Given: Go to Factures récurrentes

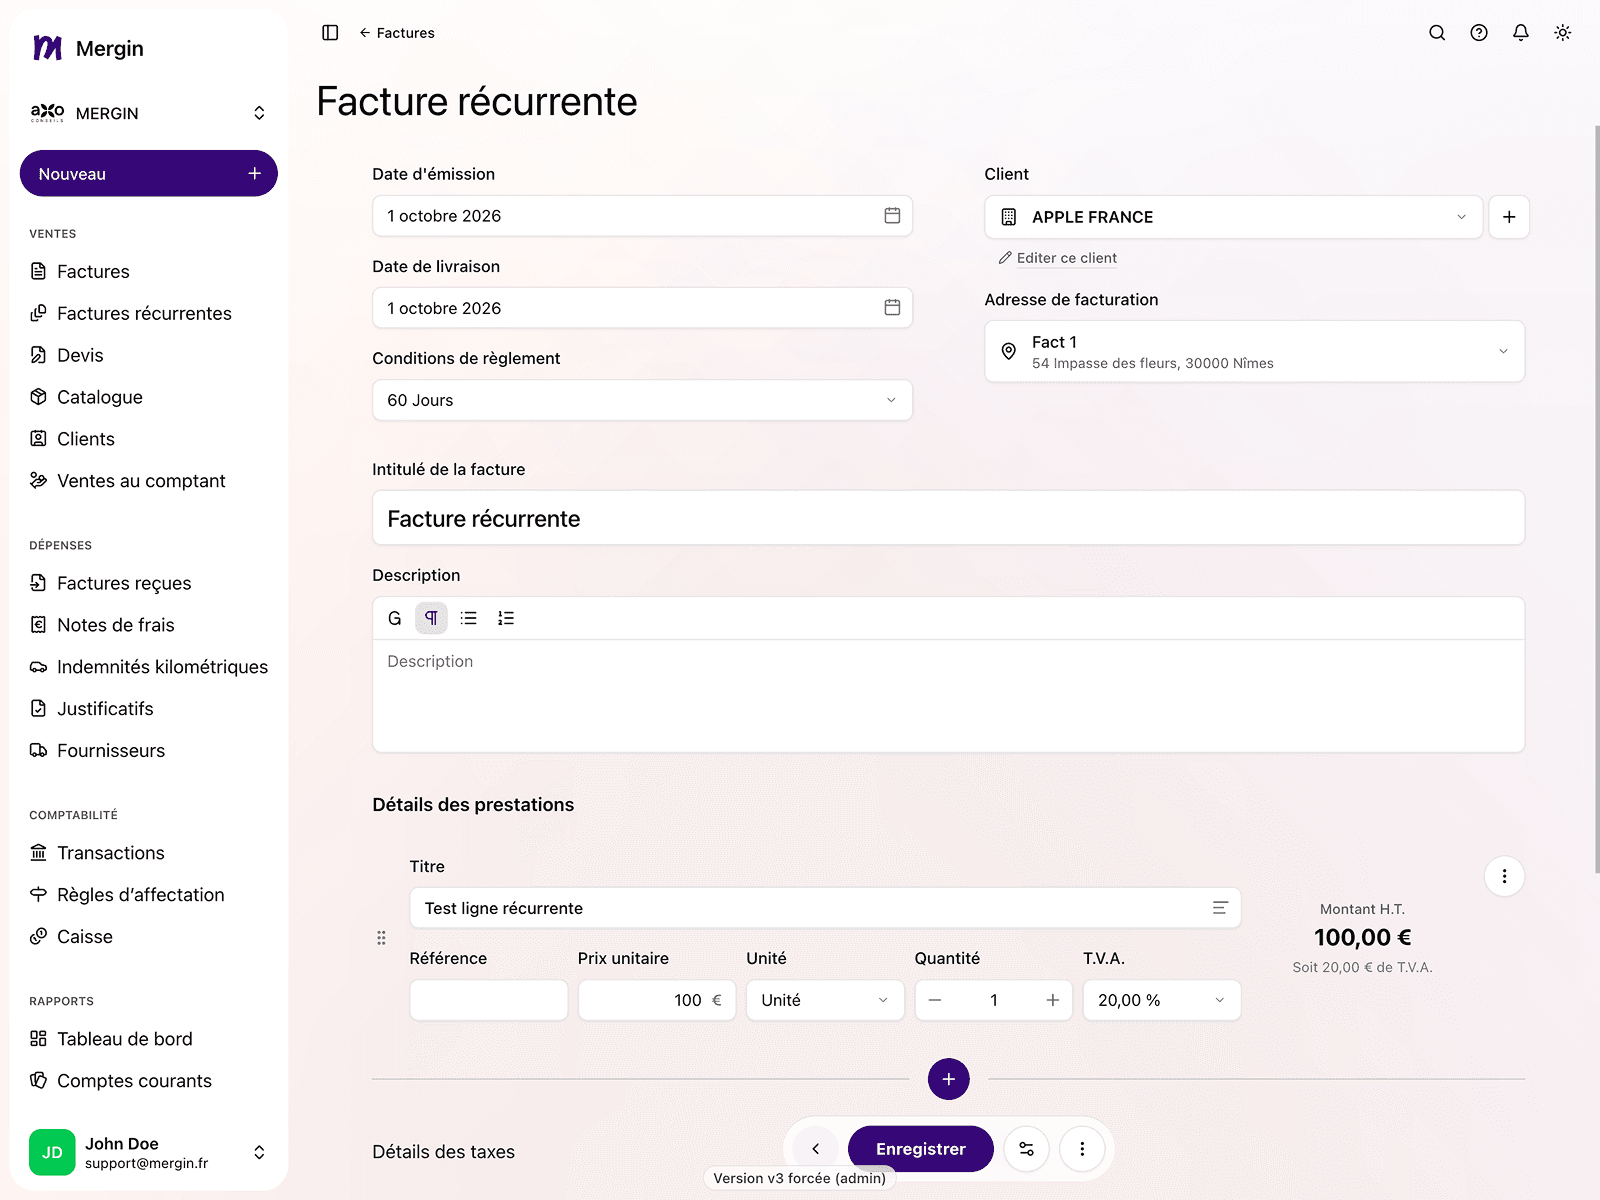Looking at the screenshot, I should pyautogui.click(x=144, y=314).
